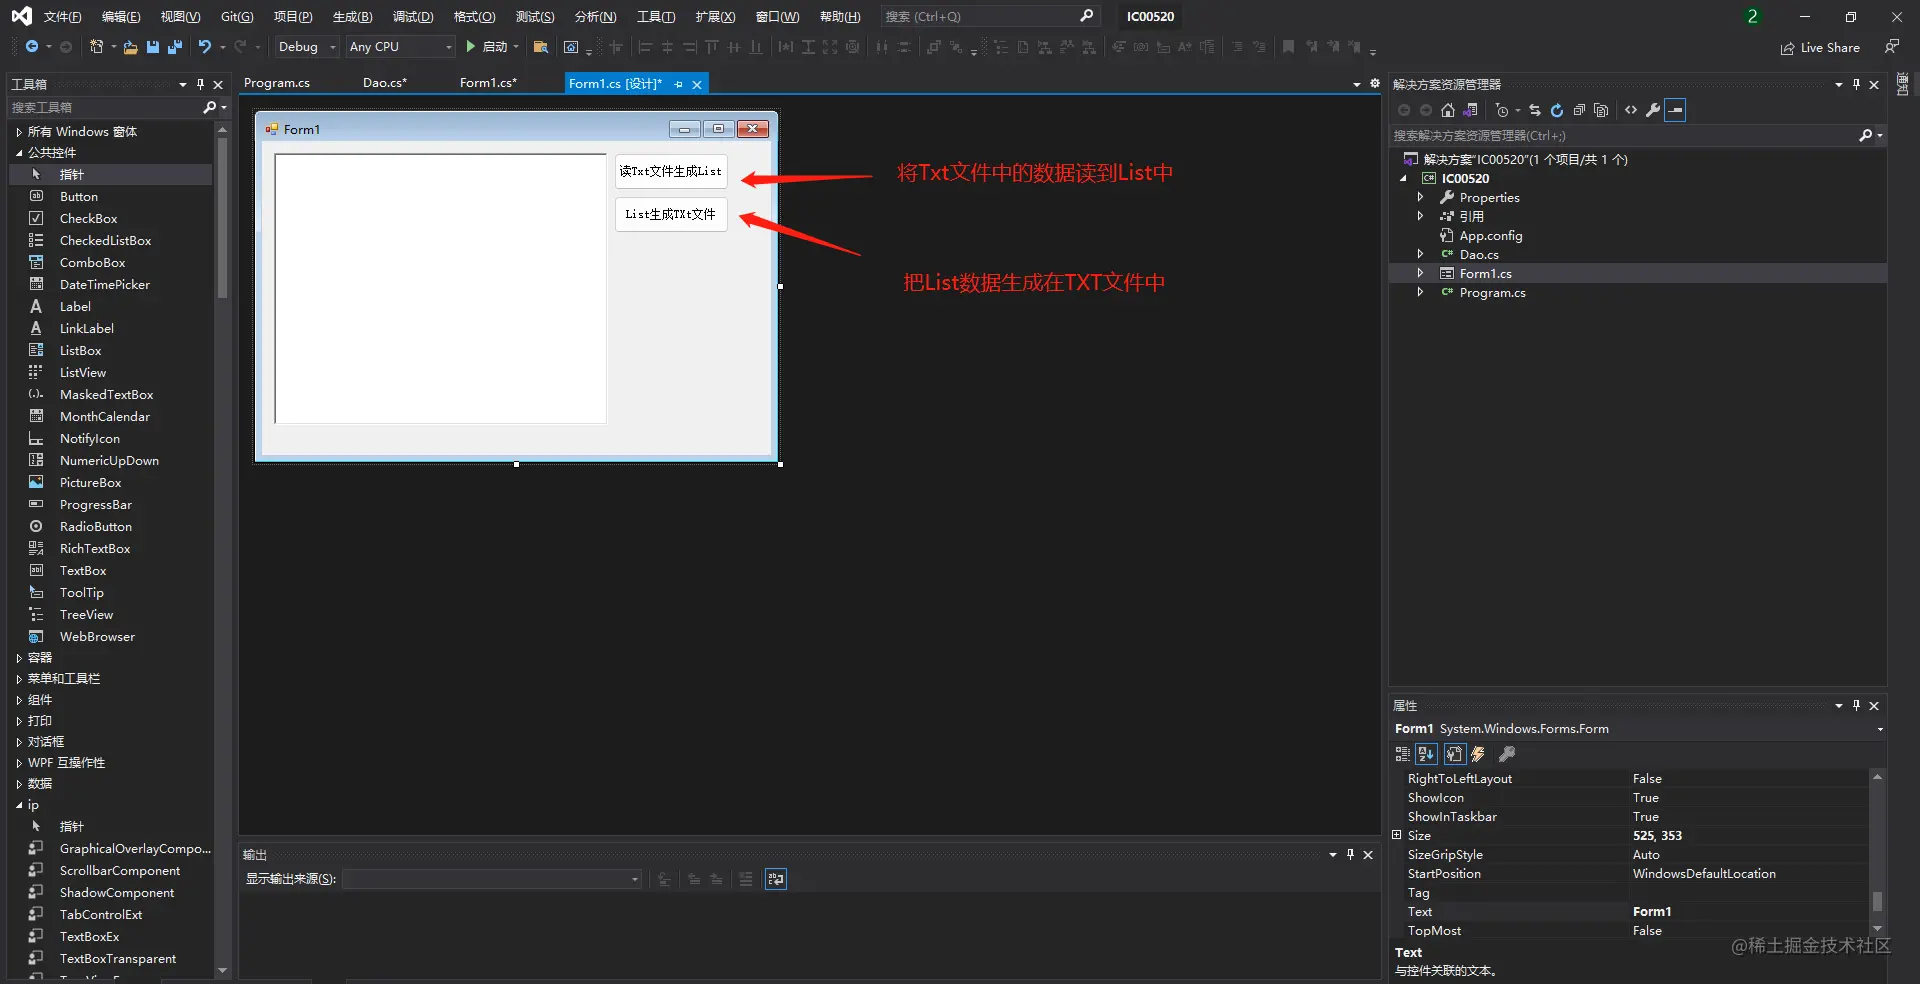Click the search magnifier in Solution Explorer
Image resolution: width=1920 pixels, height=984 pixels.
[1866, 135]
